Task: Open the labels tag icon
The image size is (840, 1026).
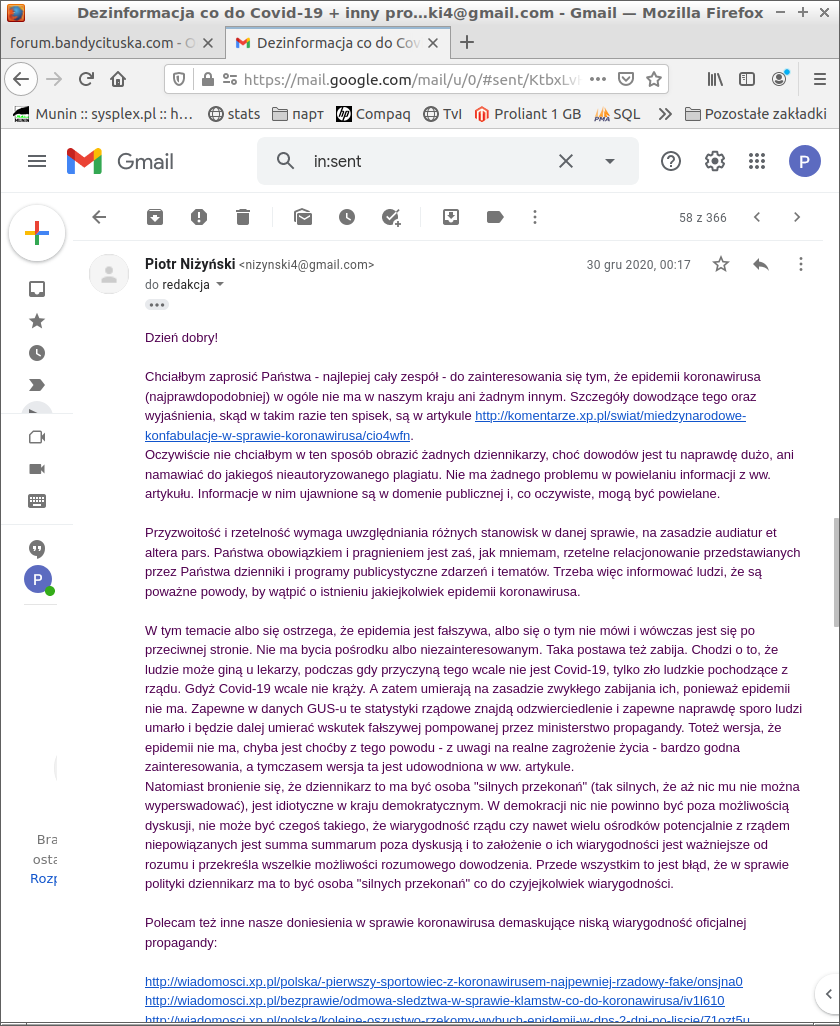Action: pos(495,217)
